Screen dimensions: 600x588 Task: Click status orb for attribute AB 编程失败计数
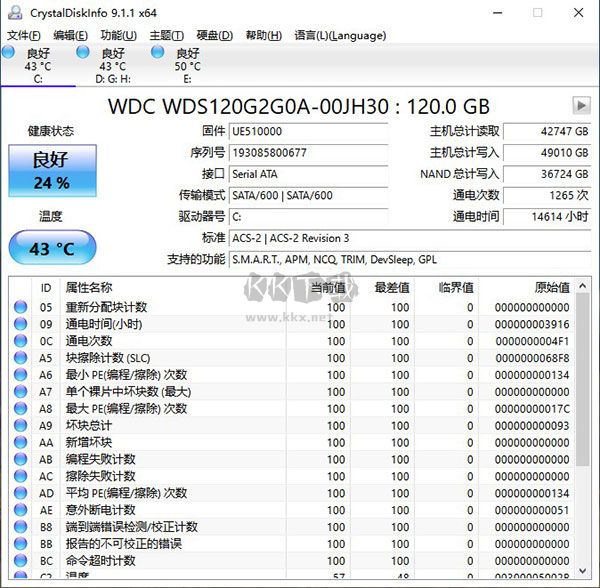coord(20,459)
